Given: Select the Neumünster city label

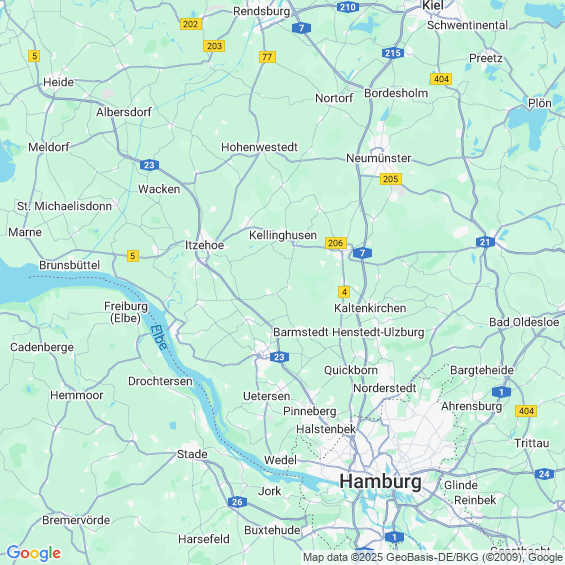Looking at the screenshot, I should click(378, 158).
